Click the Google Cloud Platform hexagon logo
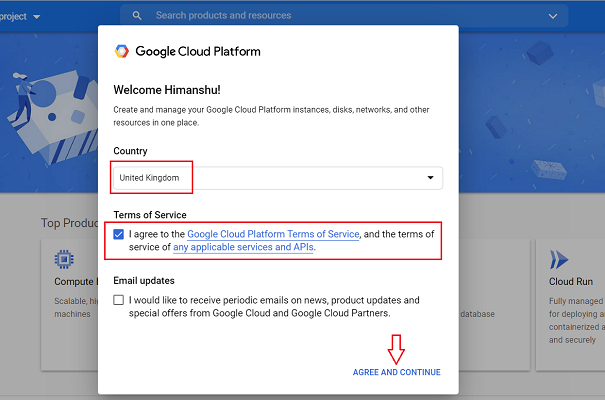Screen dimensions: 605x400 (122, 51)
